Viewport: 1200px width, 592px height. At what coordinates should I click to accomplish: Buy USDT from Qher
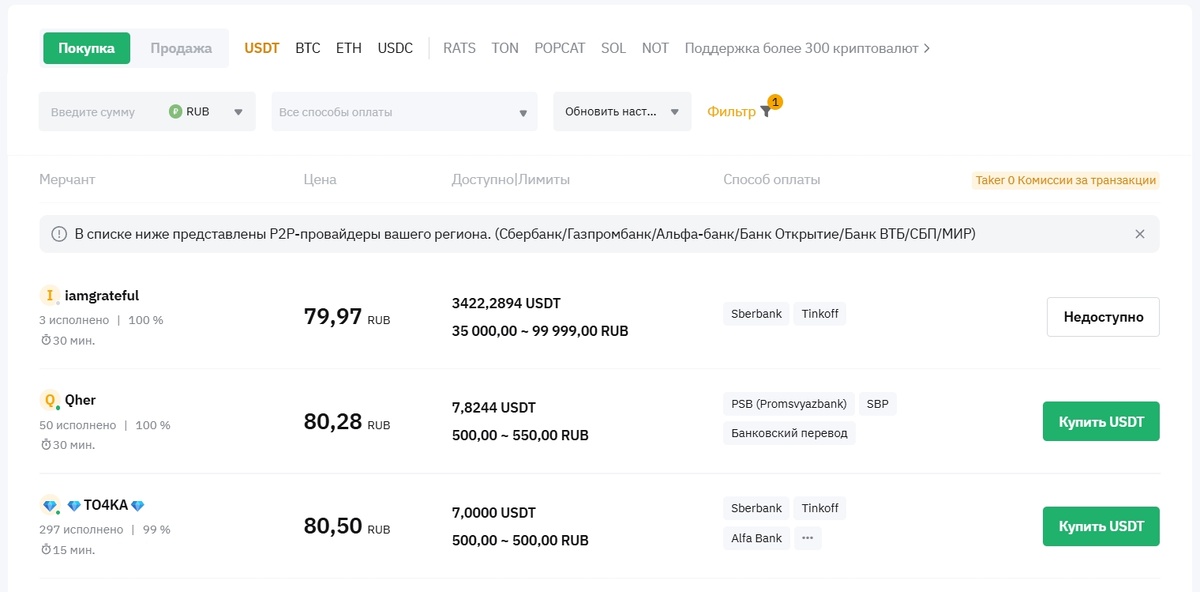coord(1101,421)
